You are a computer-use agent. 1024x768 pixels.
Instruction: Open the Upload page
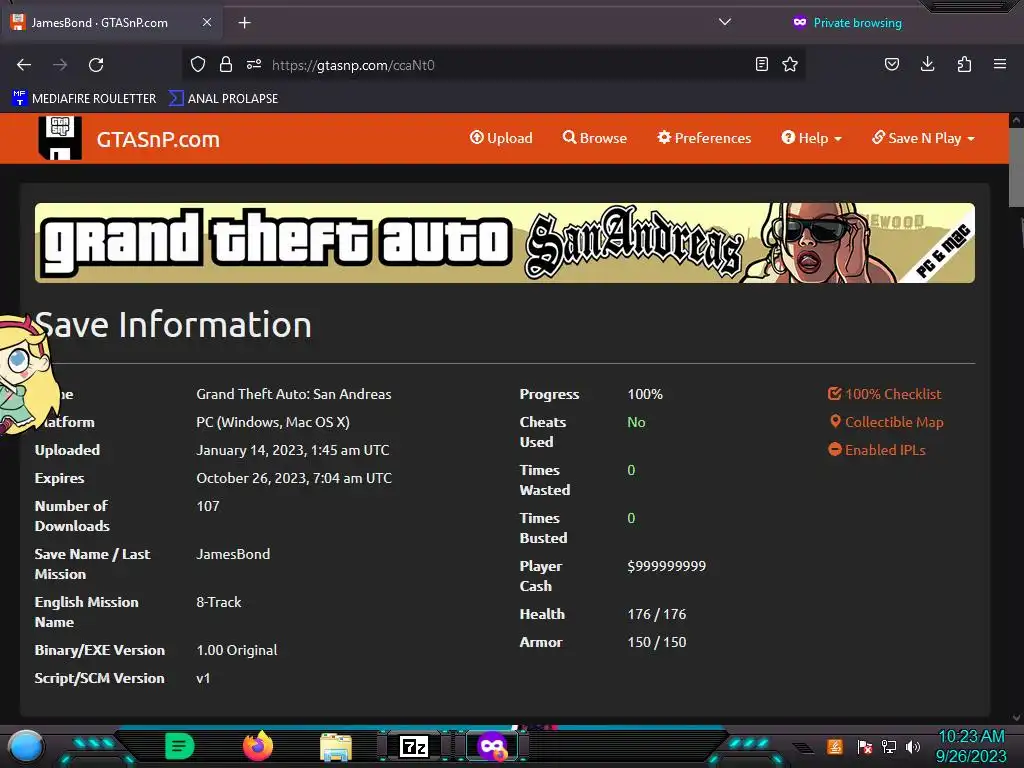(x=502, y=138)
